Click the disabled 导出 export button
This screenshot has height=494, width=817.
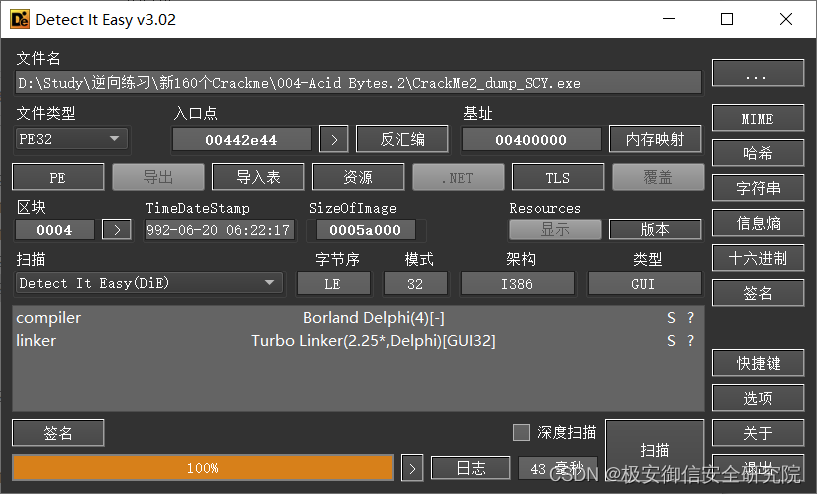click(x=158, y=178)
